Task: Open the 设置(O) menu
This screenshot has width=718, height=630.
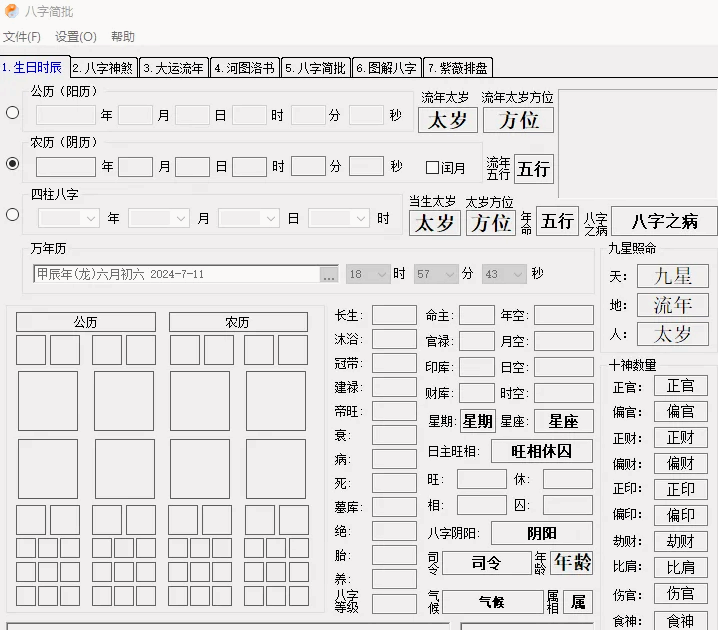Action: (x=76, y=37)
